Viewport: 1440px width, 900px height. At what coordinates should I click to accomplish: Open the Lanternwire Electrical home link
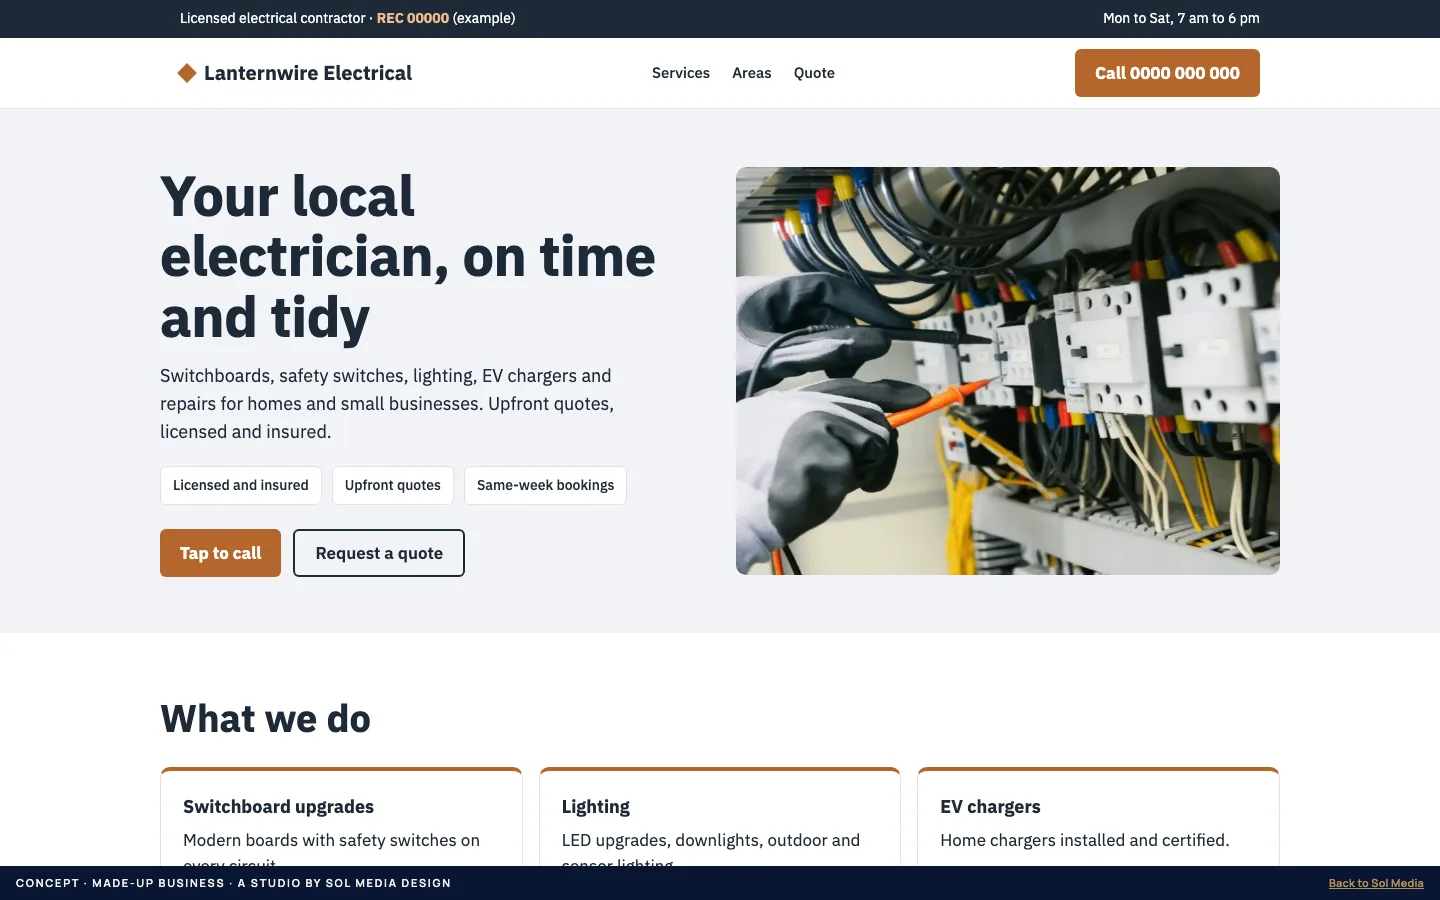coord(295,73)
